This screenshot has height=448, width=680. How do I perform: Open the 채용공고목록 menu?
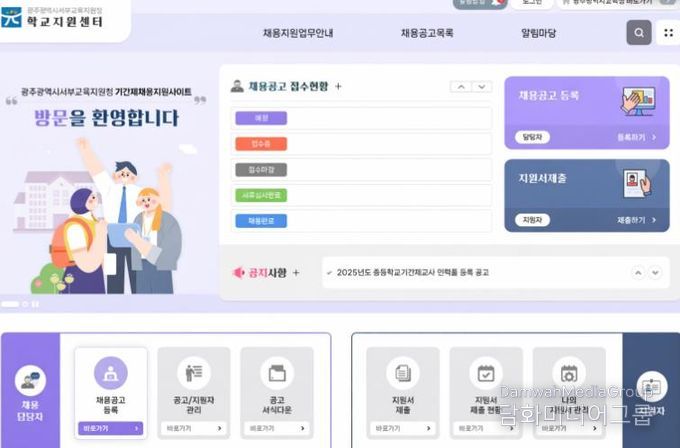427,33
